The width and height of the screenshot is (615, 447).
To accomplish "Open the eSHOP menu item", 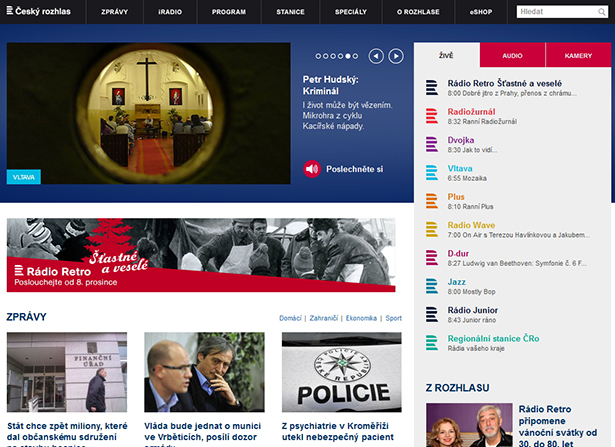I will (481, 12).
